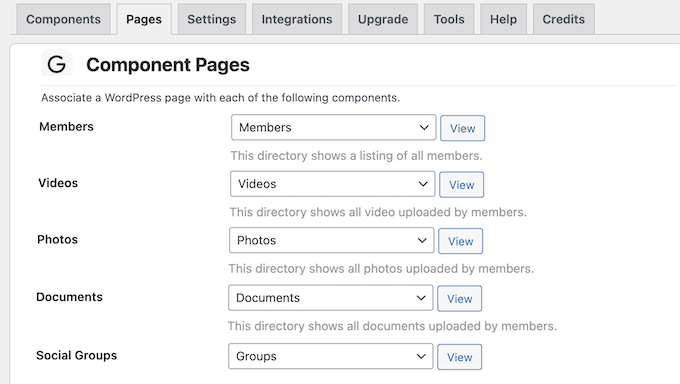Open the Social Groups page dropdown
This screenshot has width=680, height=384.
pos(331,356)
